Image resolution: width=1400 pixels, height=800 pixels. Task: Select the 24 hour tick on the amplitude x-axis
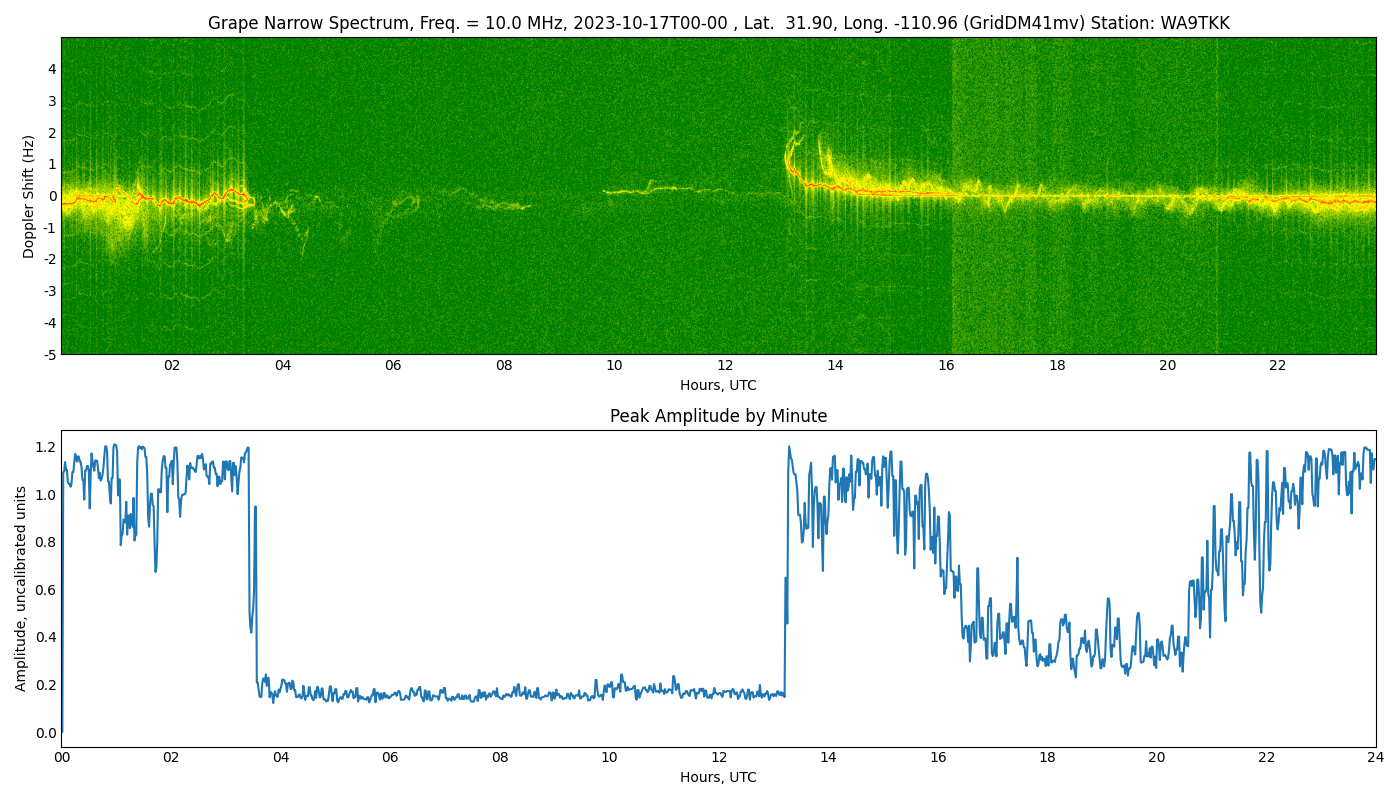(x=1376, y=758)
